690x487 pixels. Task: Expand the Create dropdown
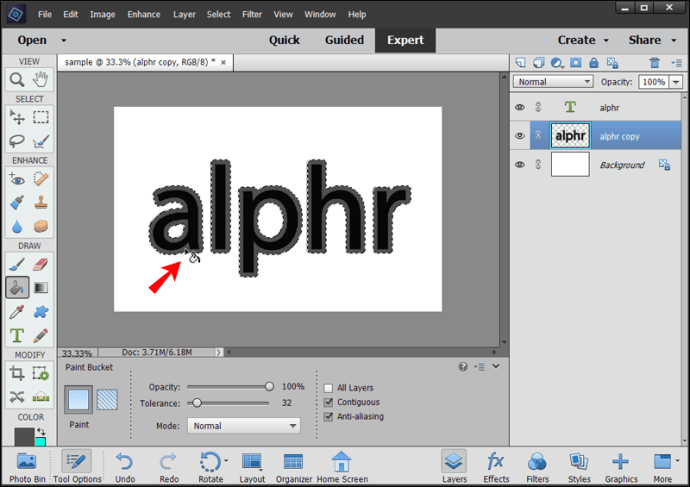click(x=606, y=40)
